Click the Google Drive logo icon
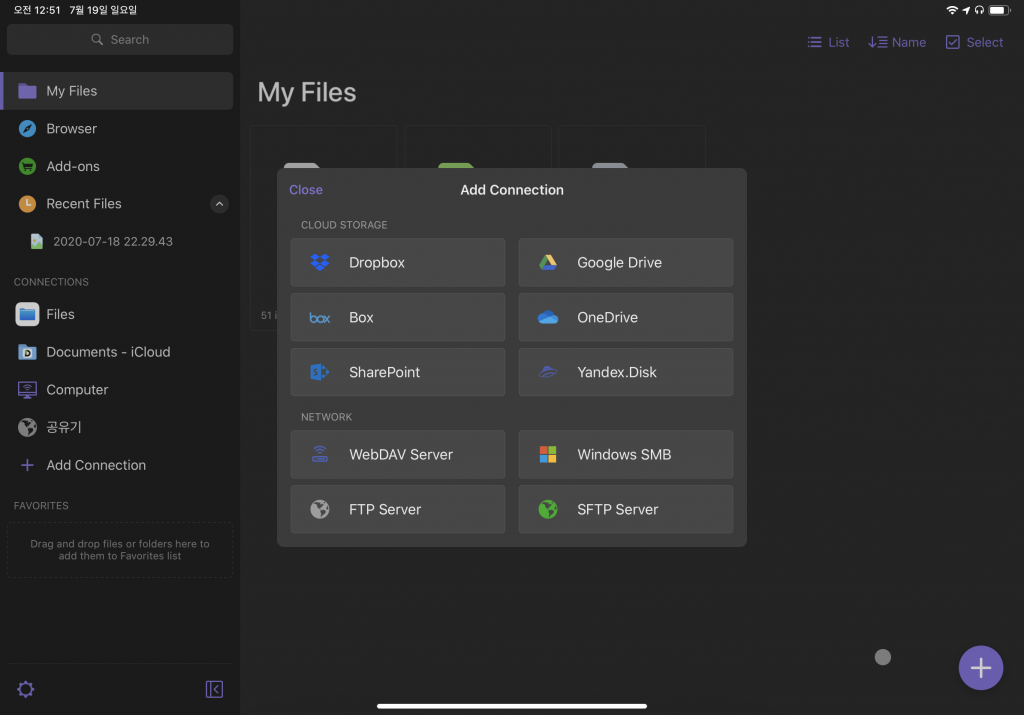 548,262
